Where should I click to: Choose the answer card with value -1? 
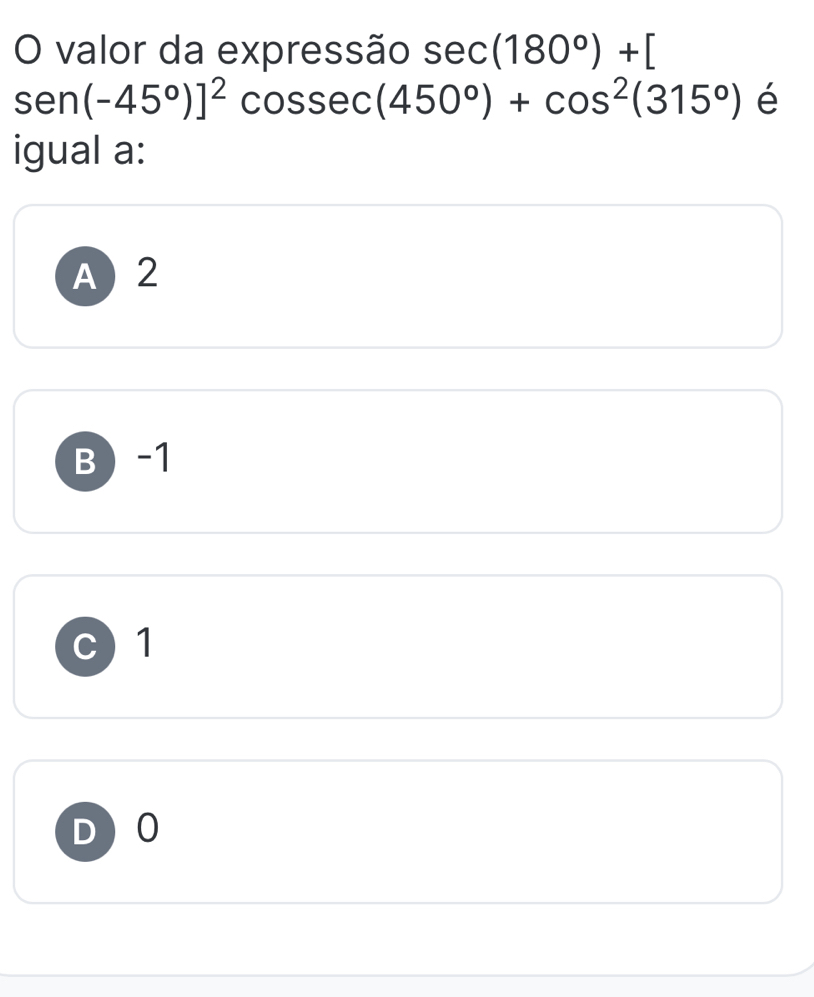coord(397,461)
